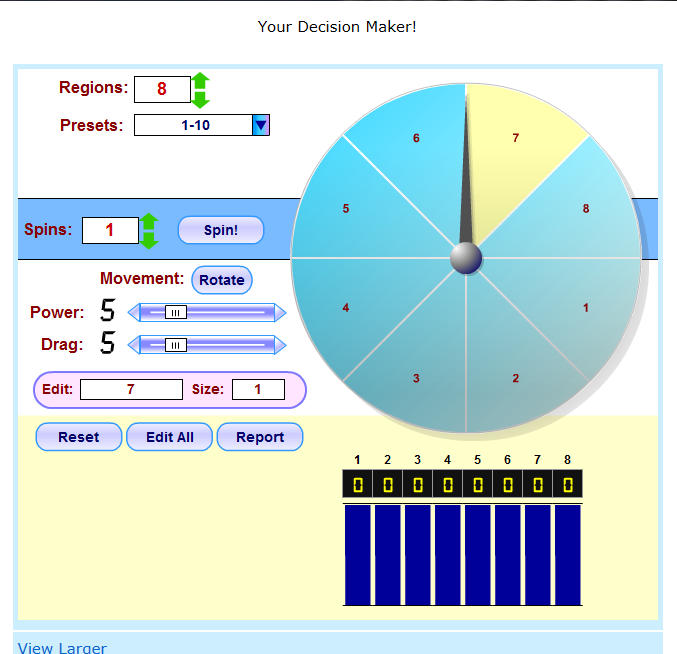The height and width of the screenshot is (654, 677).
Task: Click the Spins green down arrow
Action: [149, 240]
